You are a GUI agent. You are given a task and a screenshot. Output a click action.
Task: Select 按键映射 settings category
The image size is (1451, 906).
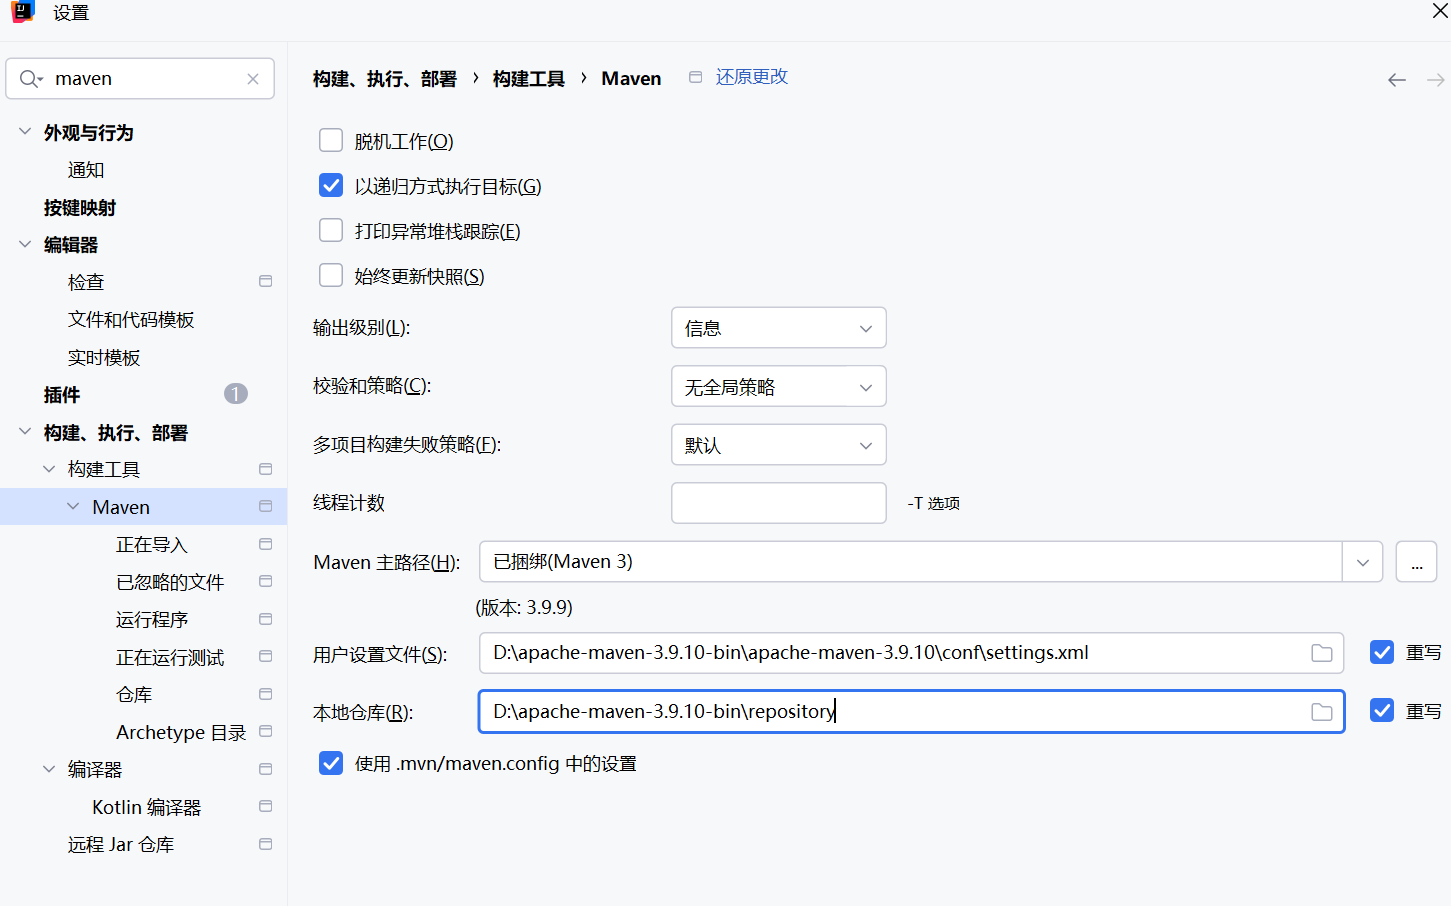pyautogui.click(x=80, y=207)
